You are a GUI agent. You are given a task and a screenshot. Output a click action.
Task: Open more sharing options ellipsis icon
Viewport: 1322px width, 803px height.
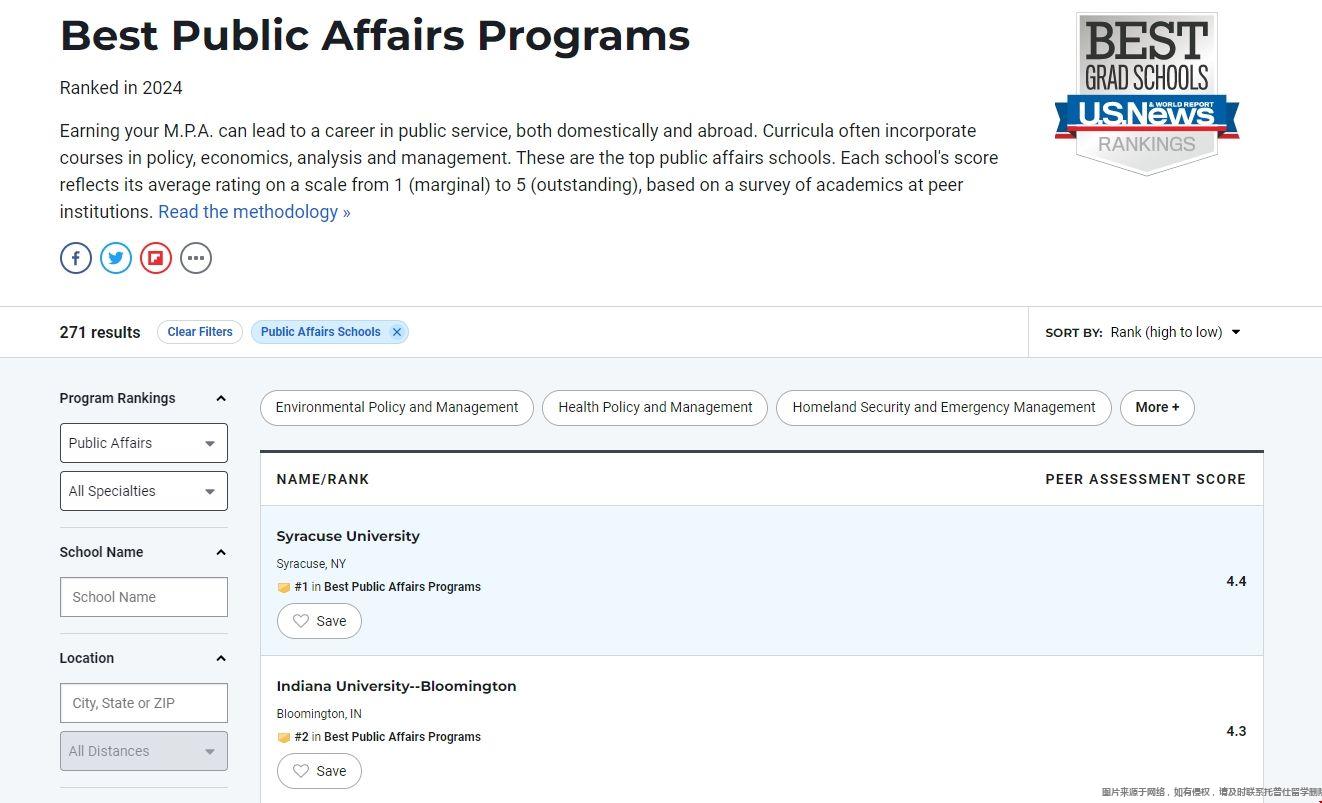196,258
